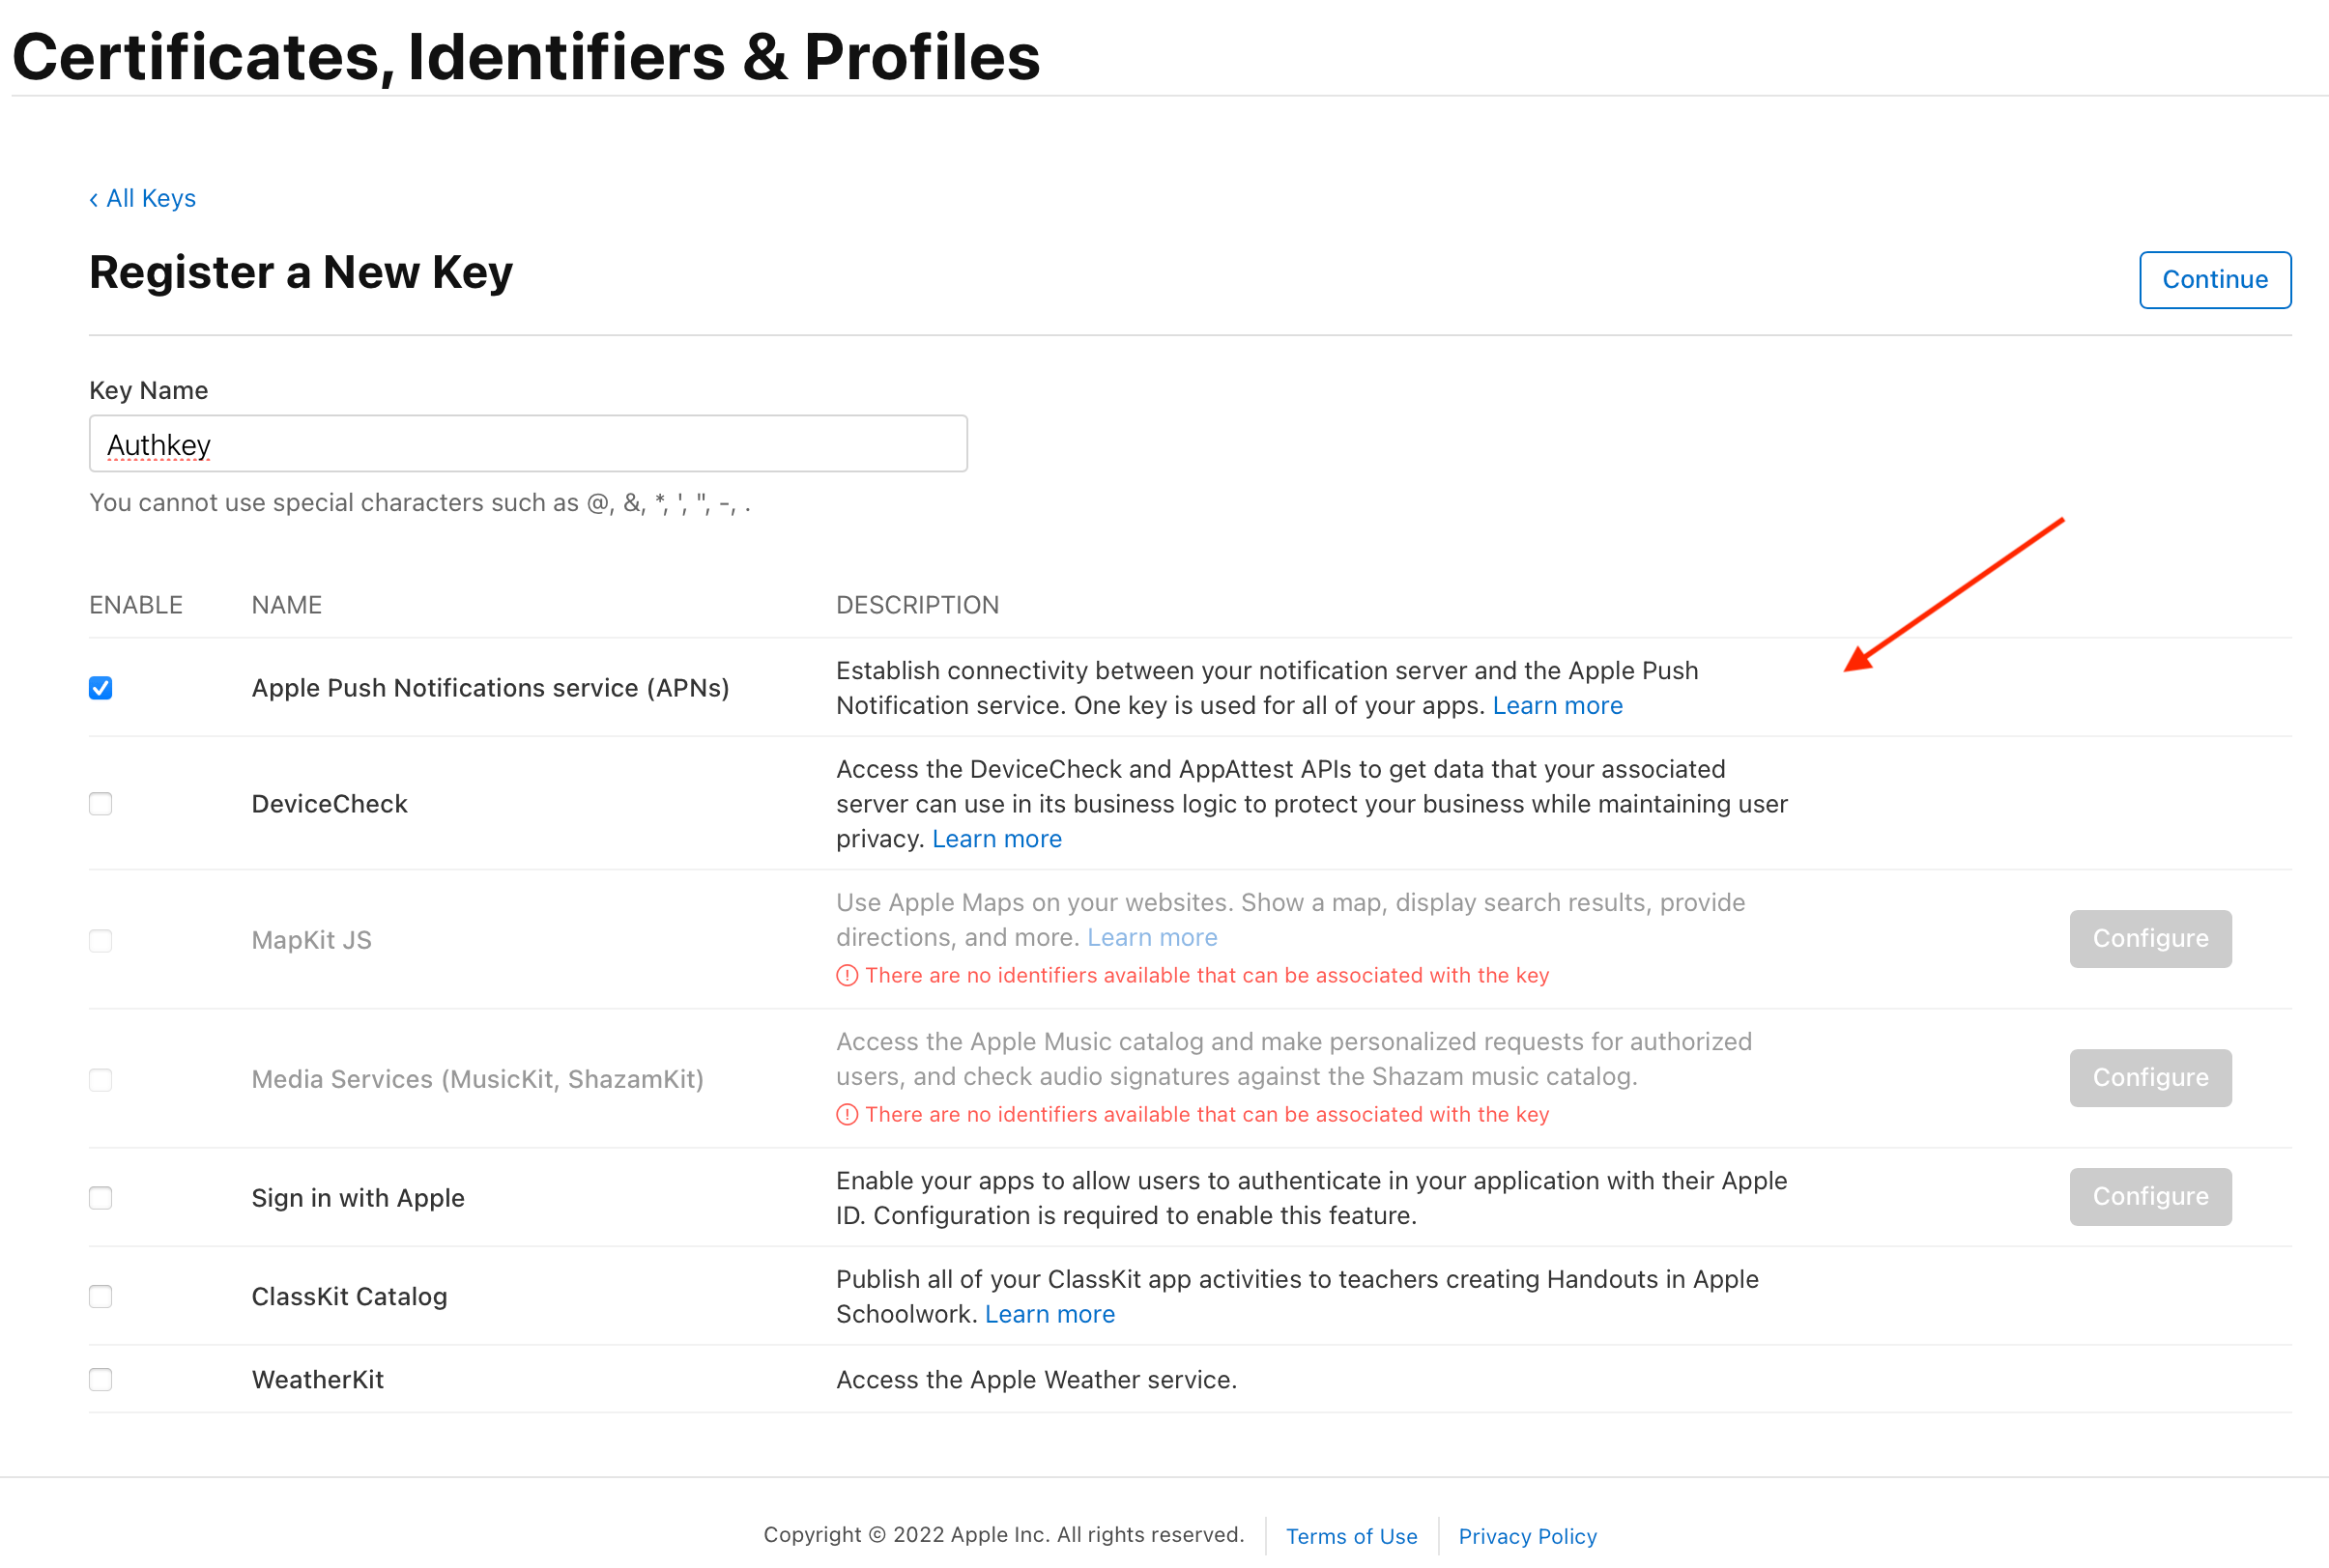Image resolution: width=2329 pixels, height=1568 pixels.
Task: Click Configure next to MapKit JS
Action: [x=2150, y=938]
